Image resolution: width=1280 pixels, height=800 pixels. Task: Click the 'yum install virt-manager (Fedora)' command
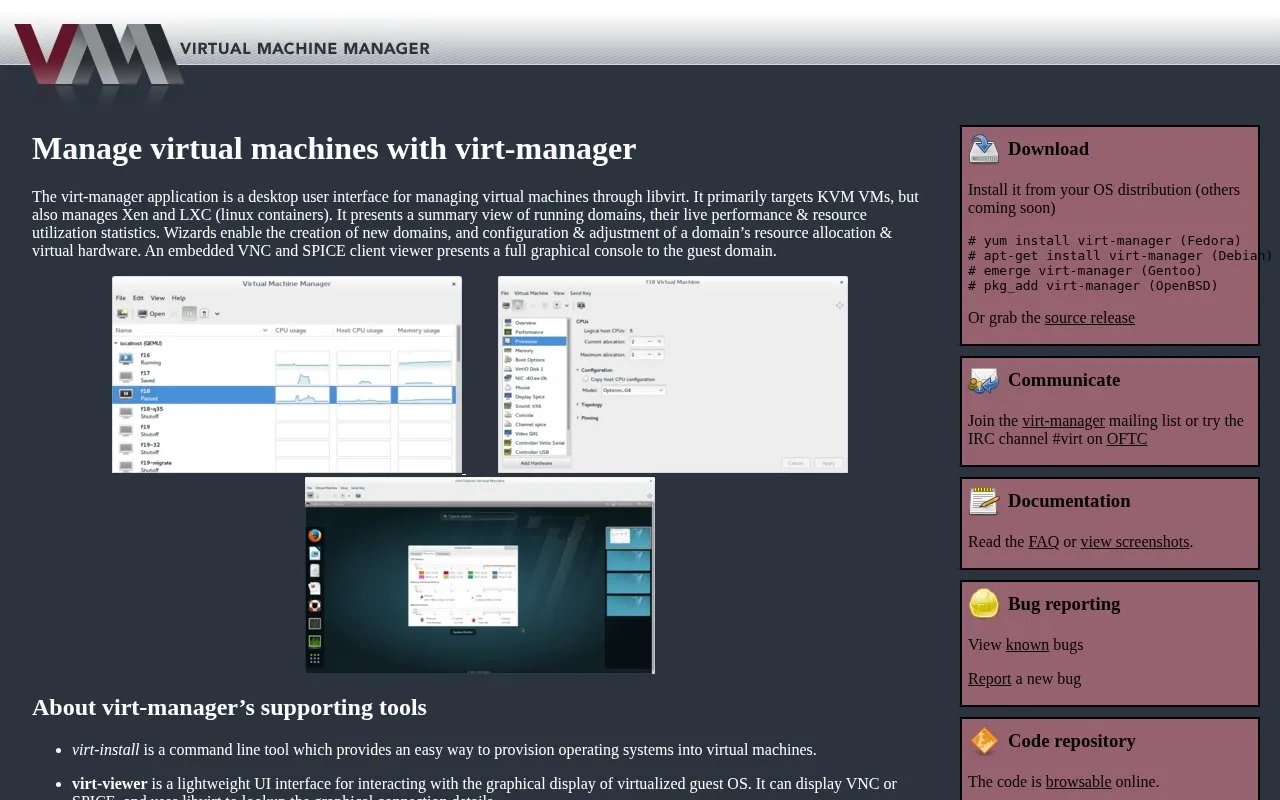[x=1104, y=241]
